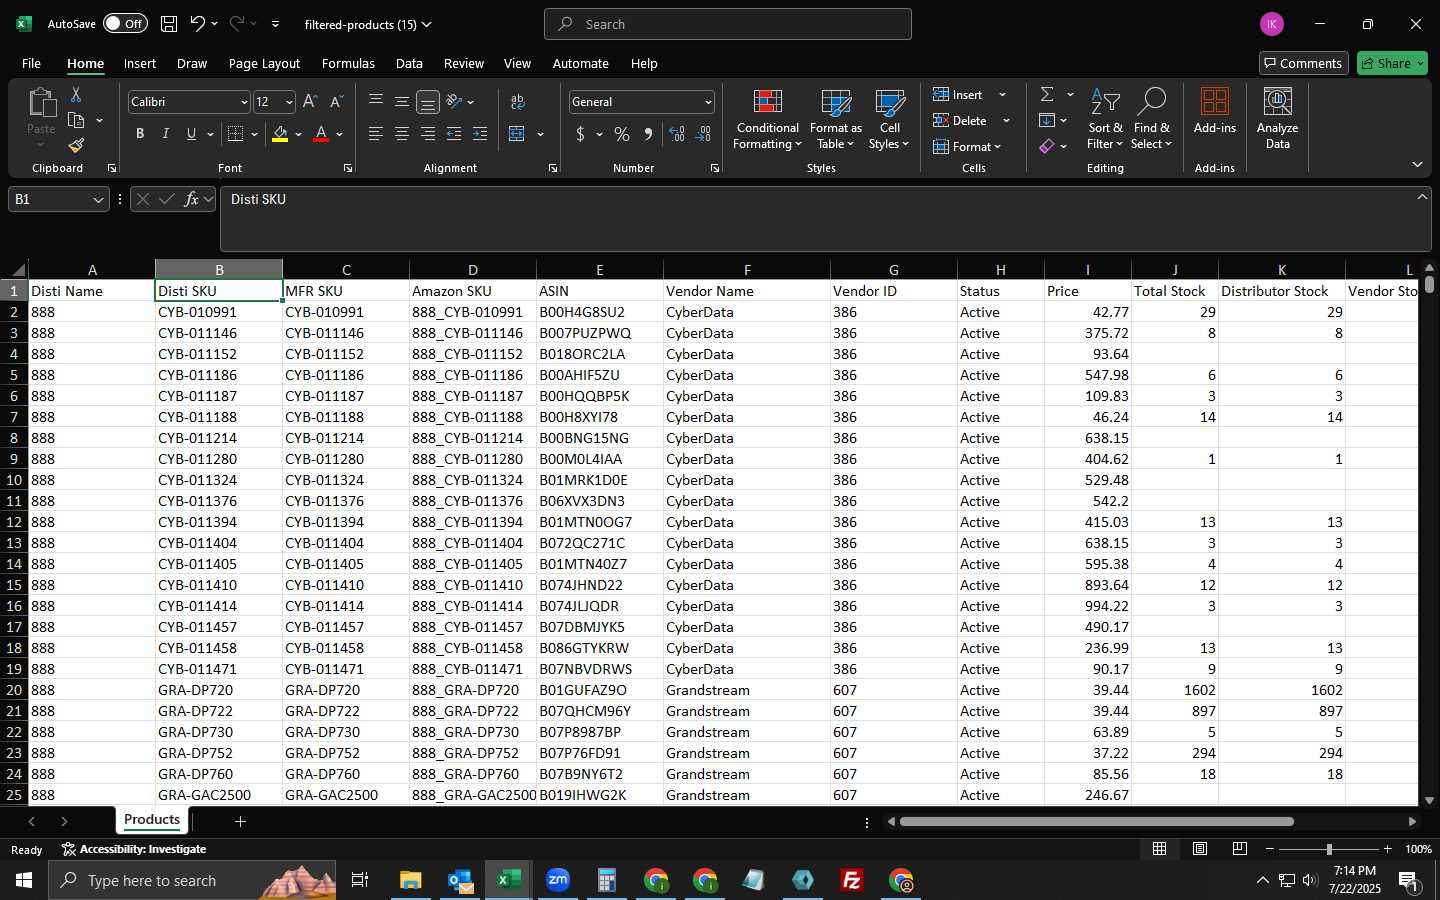This screenshot has height=900, width=1440.
Task: Switch to Normal view icon
Action: (x=1159, y=849)
